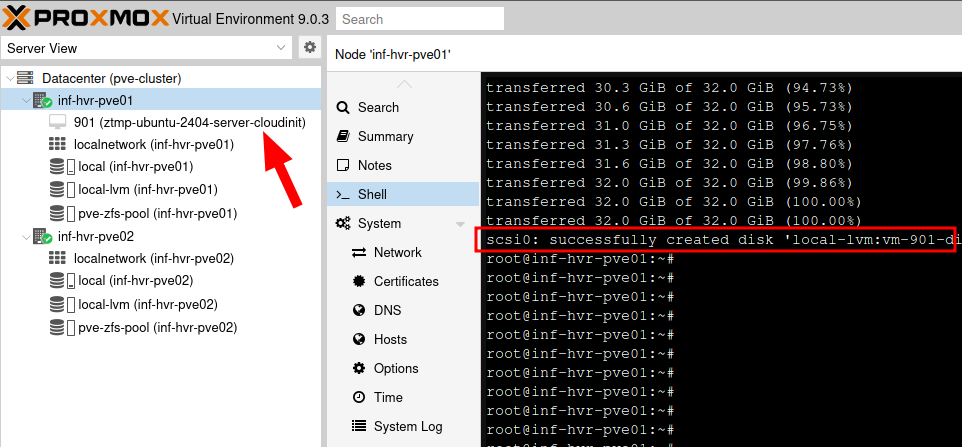This screenshot has height=447, width=962.
Task: Click the pve-zfs-pool storage icon under pve01
Action: (x=61, y=213)
